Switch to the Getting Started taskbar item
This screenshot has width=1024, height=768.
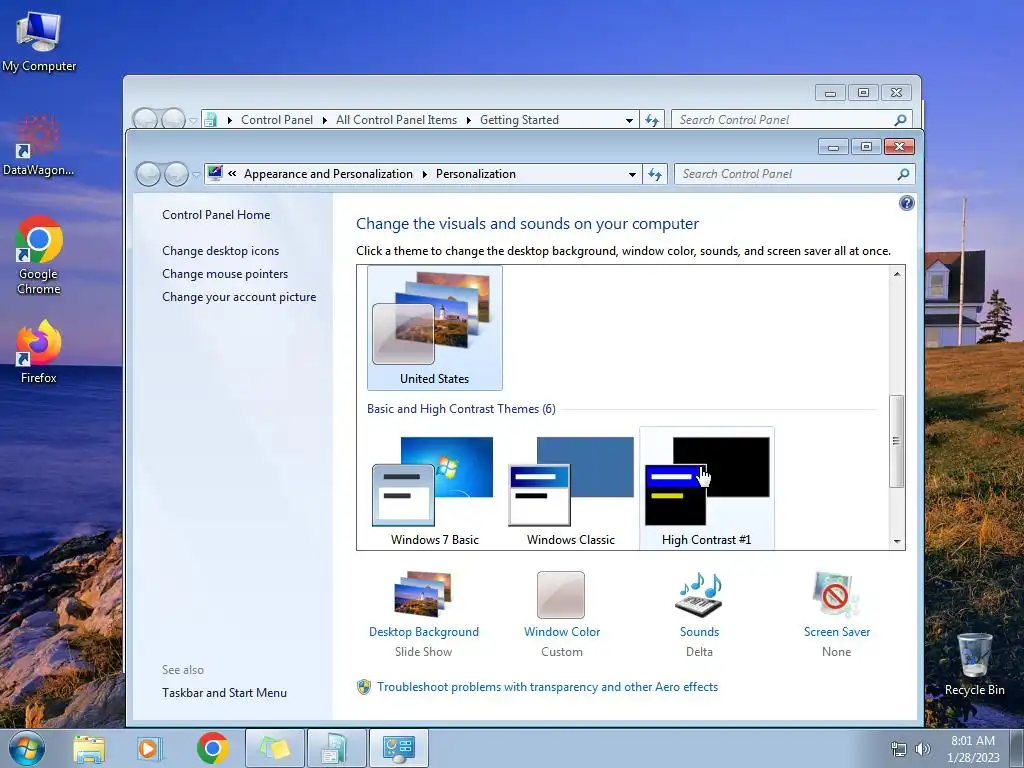tap(336, 748)
